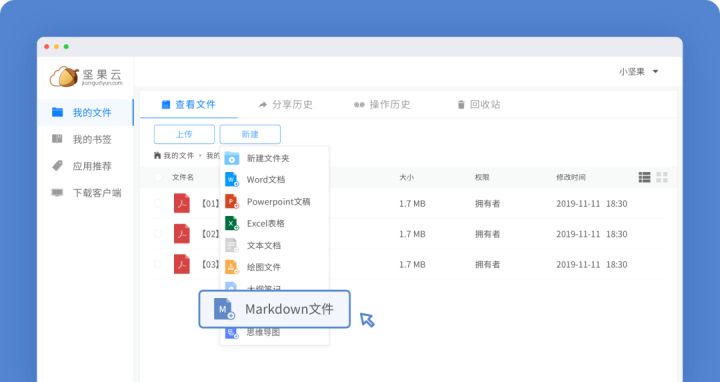Open 下载客户端 in the sidebar

(87, 193)
